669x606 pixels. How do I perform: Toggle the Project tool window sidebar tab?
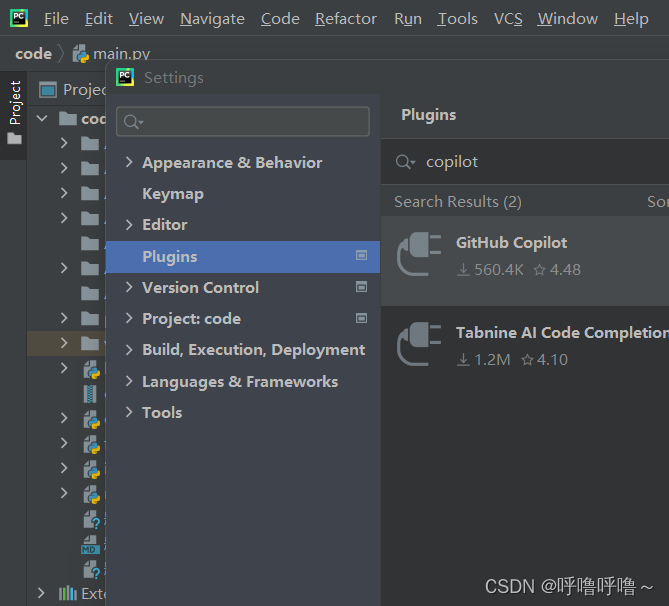(15, 102)
